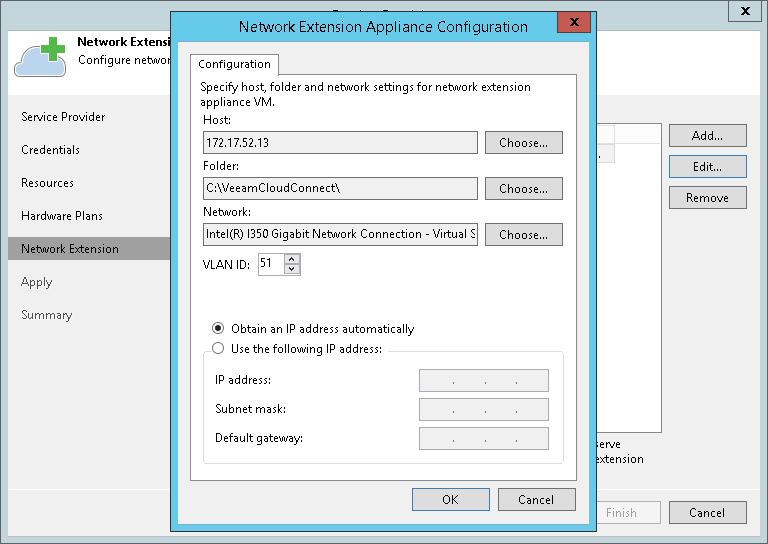Increase the VLAN ID value with up arrow
Screen dimensions: 768x544
(x=292, y=259)
